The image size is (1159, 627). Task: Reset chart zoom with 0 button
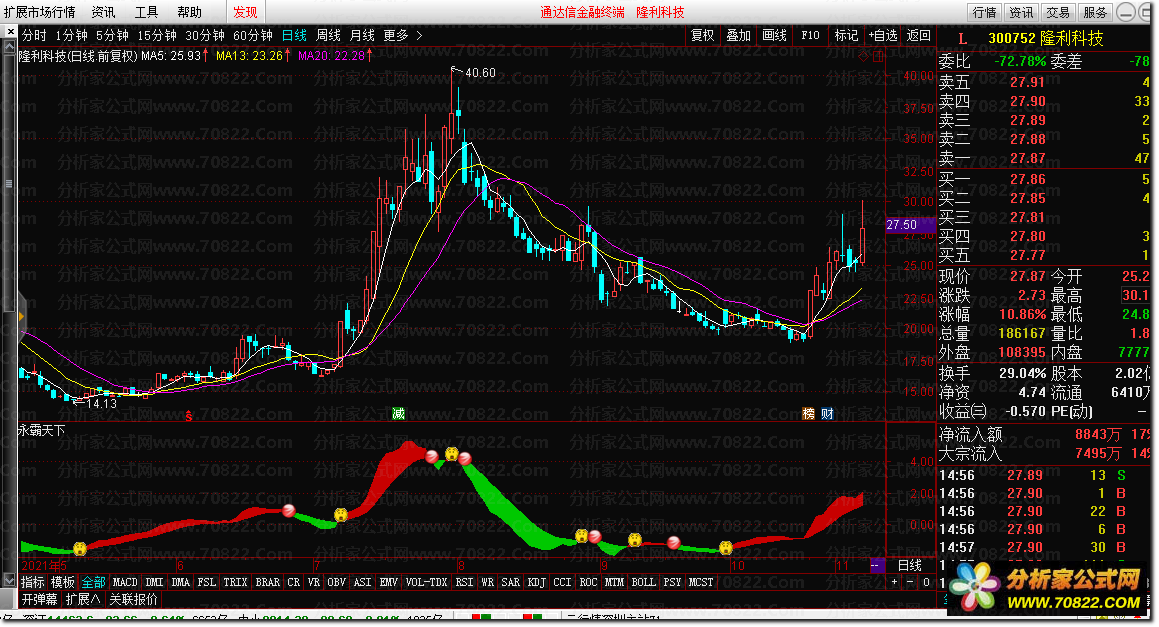[926, 582]
